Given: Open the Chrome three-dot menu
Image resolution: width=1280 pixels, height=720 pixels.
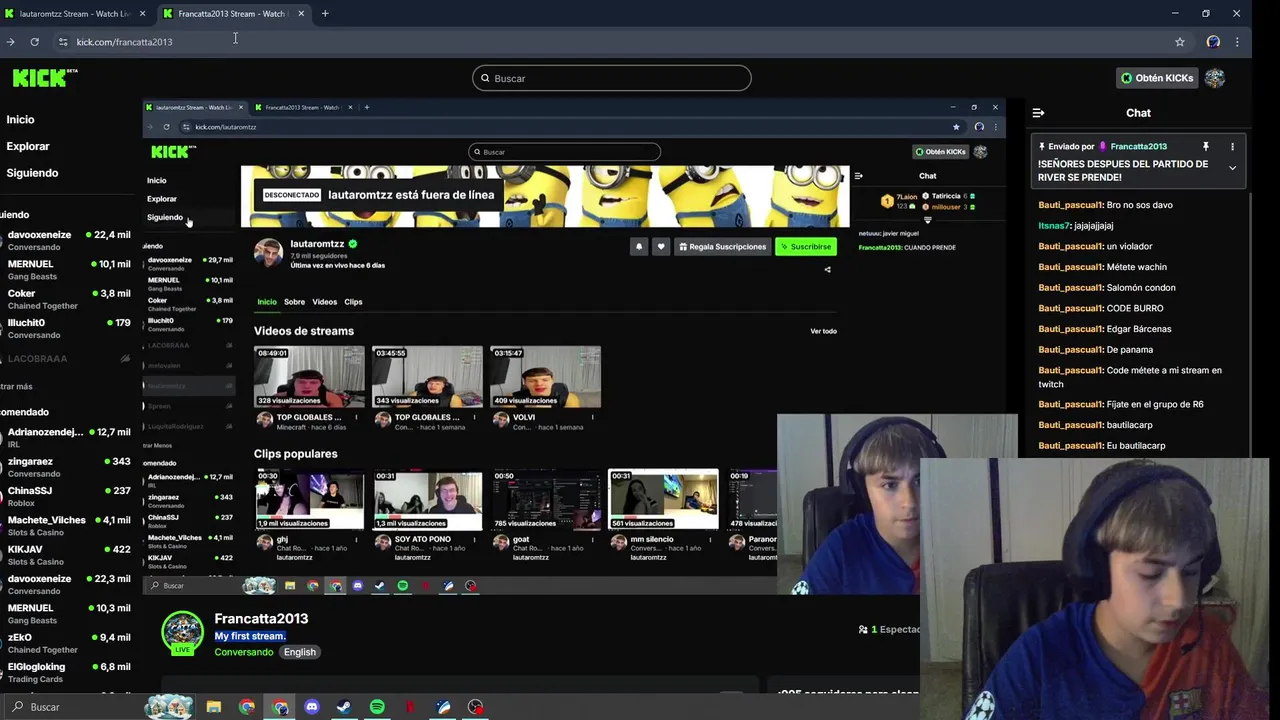Looking at the screenshot, I should 1238,42.
